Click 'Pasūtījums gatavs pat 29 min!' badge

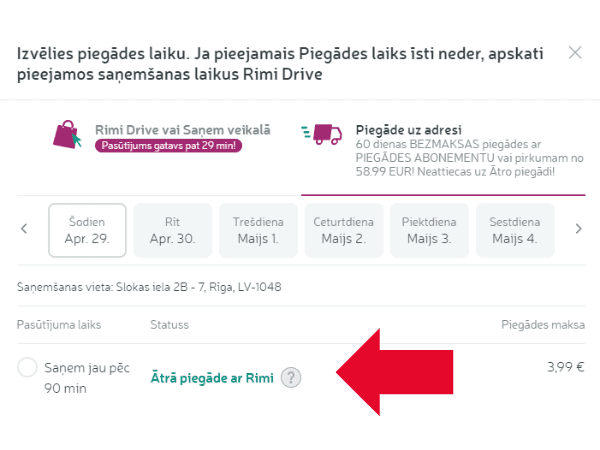[x=168, y=146]
